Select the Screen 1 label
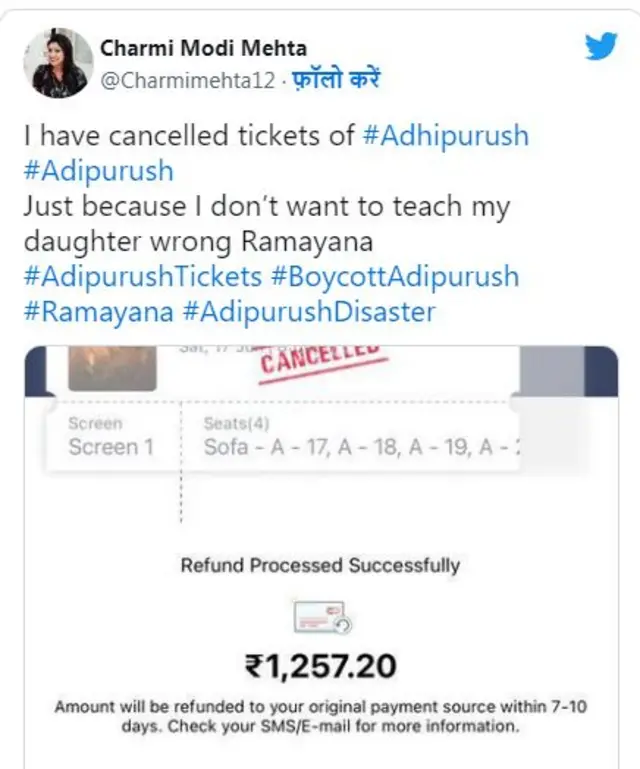 coord(111,447)
